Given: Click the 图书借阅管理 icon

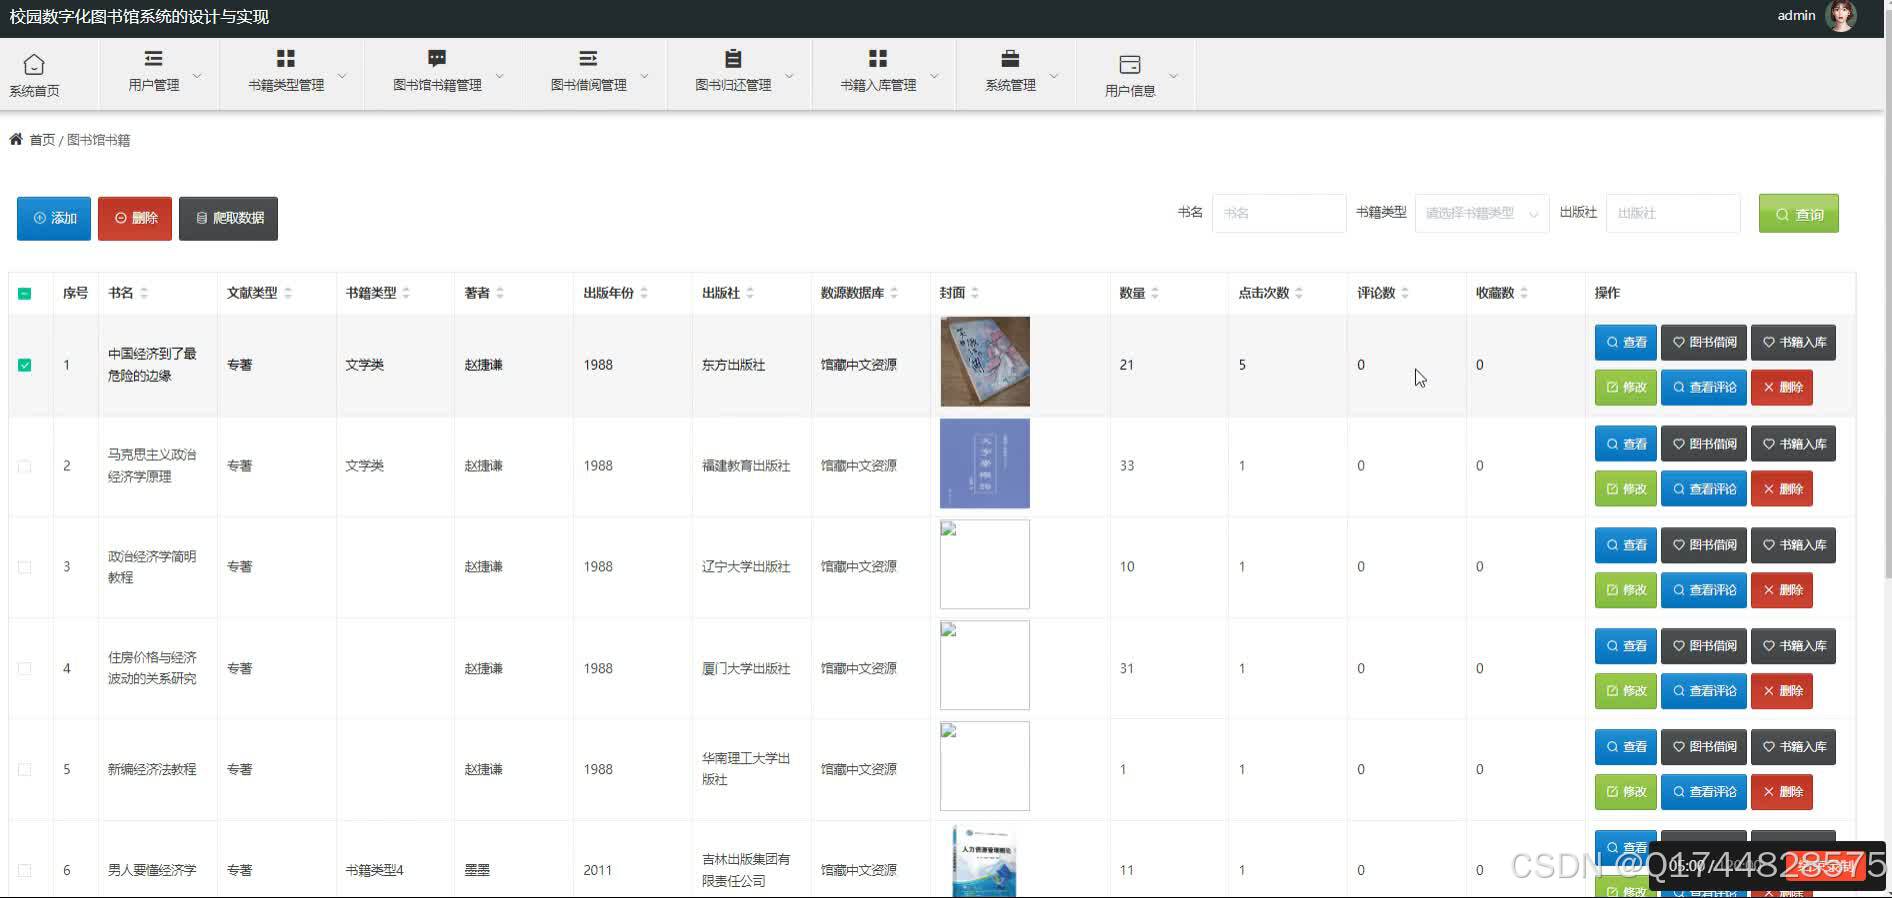Looking at the screenshot, I should point(588,59).
